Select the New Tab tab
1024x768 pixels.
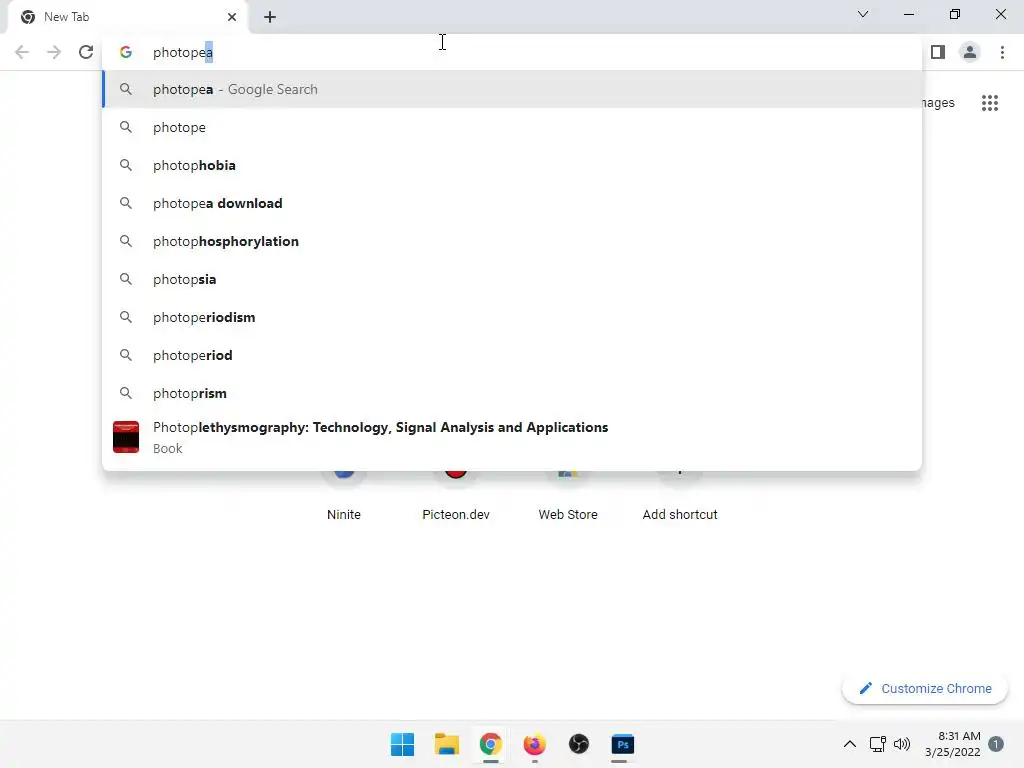click(127, 17)
